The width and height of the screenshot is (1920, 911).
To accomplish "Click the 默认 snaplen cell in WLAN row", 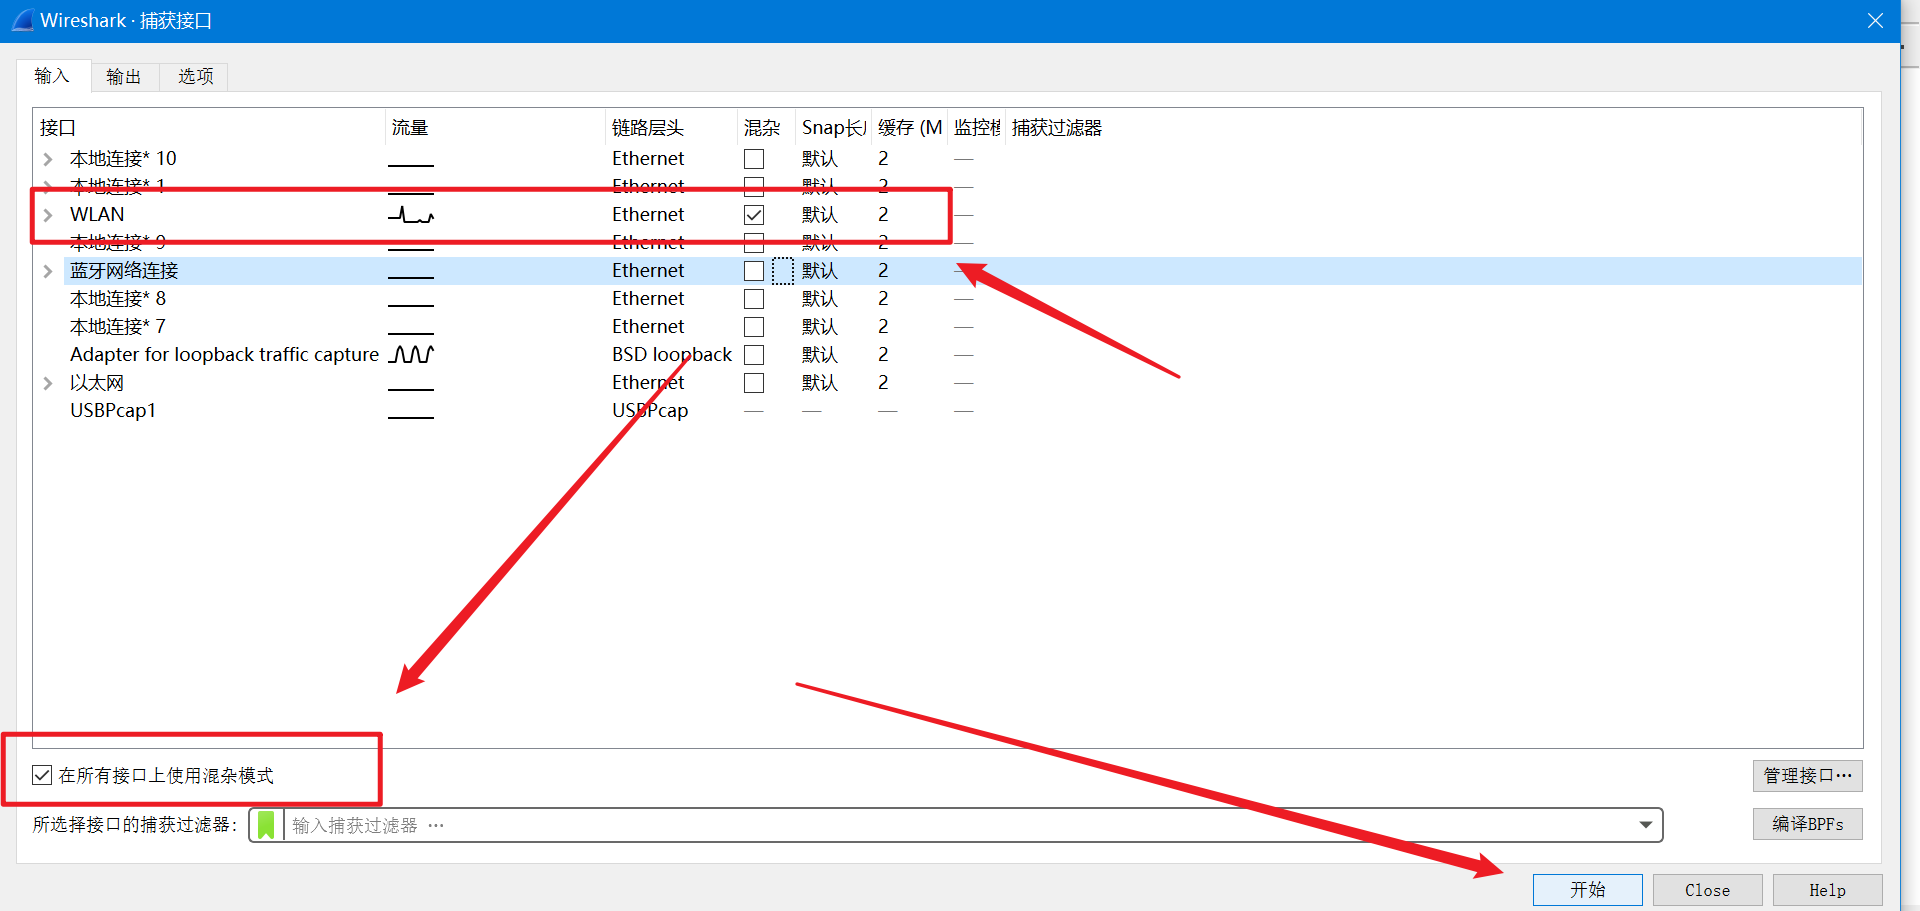I will click(x=820, y=215).
